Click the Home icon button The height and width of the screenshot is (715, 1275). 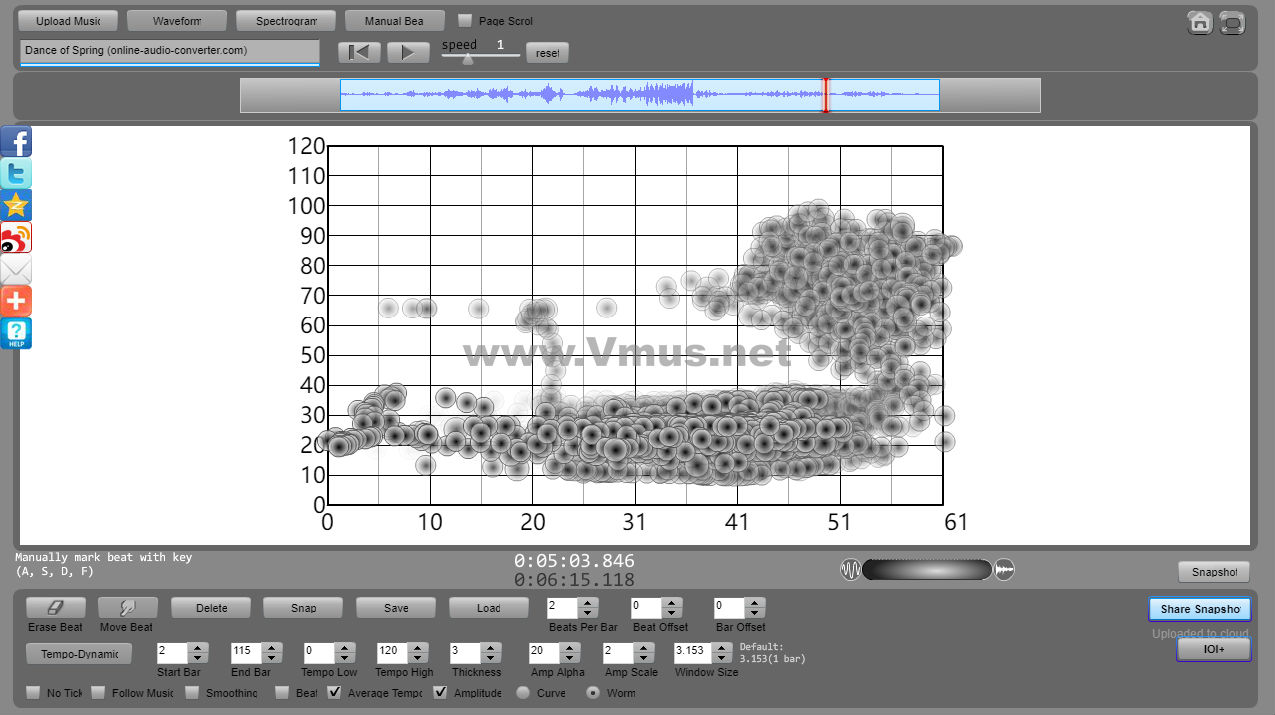coord(1200,23)
